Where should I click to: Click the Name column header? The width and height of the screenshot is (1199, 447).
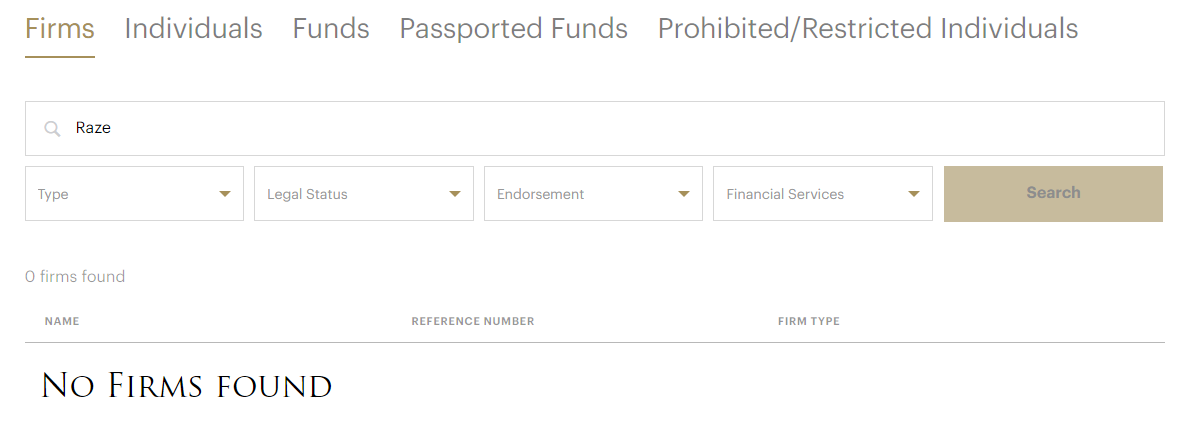(x=62, y=321)
